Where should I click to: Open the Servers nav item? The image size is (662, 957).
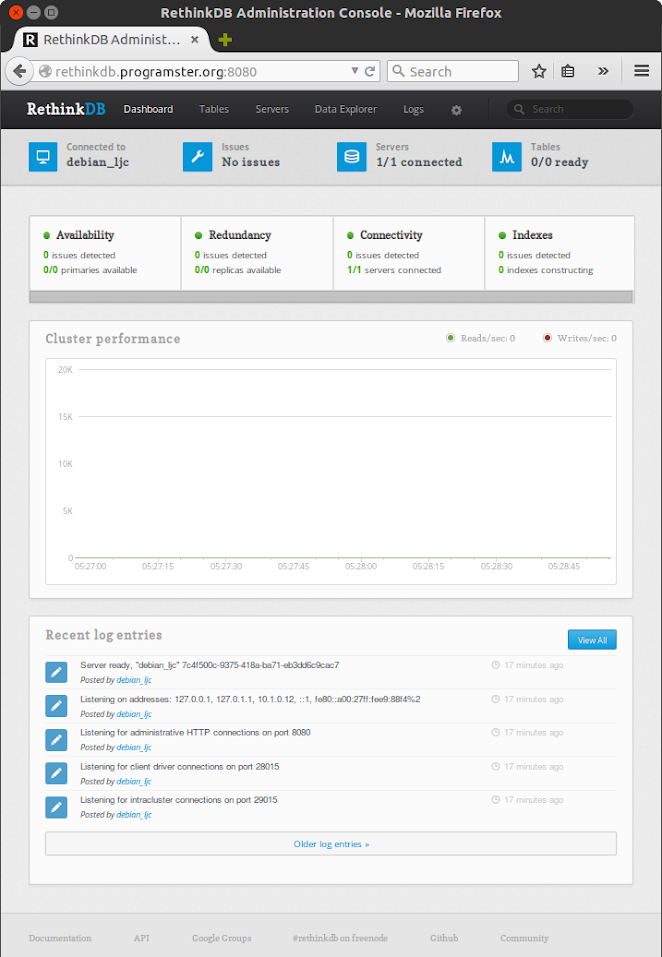(272, 109)
